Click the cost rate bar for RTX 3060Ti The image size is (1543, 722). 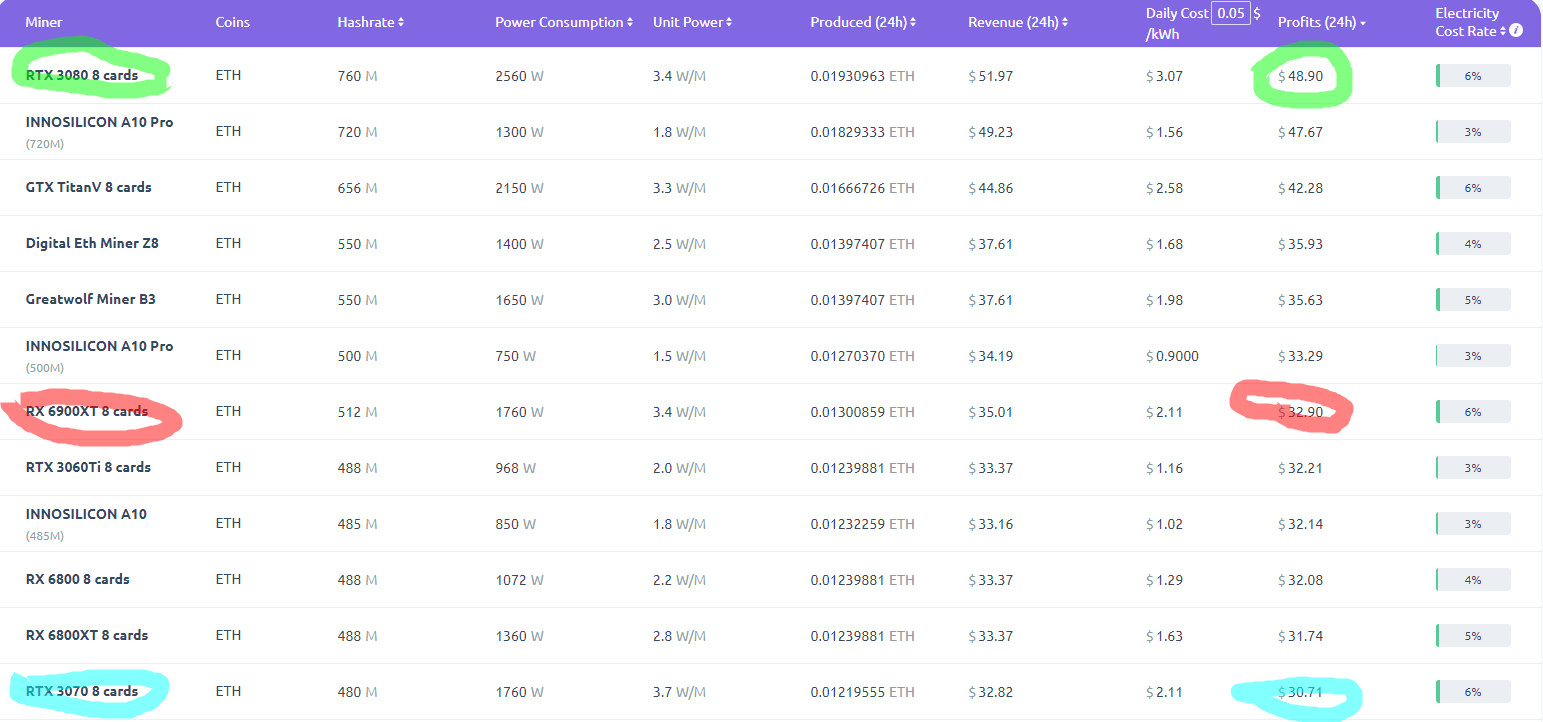point(1472,468)
